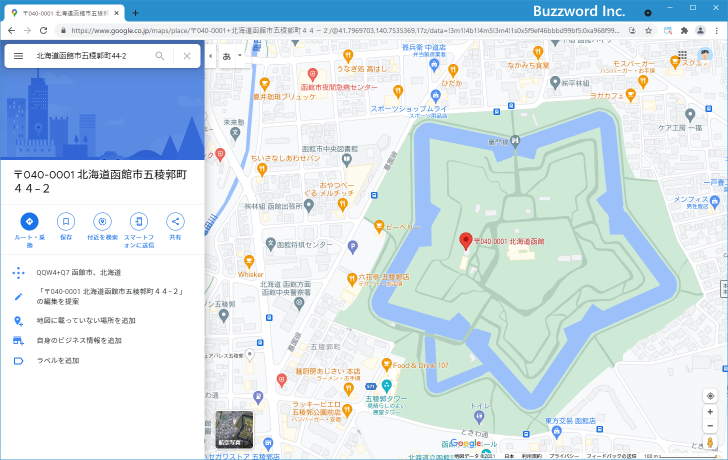This screenshot has height=460, width=728.
Task: Click the parking P marker
Action: 352,247
